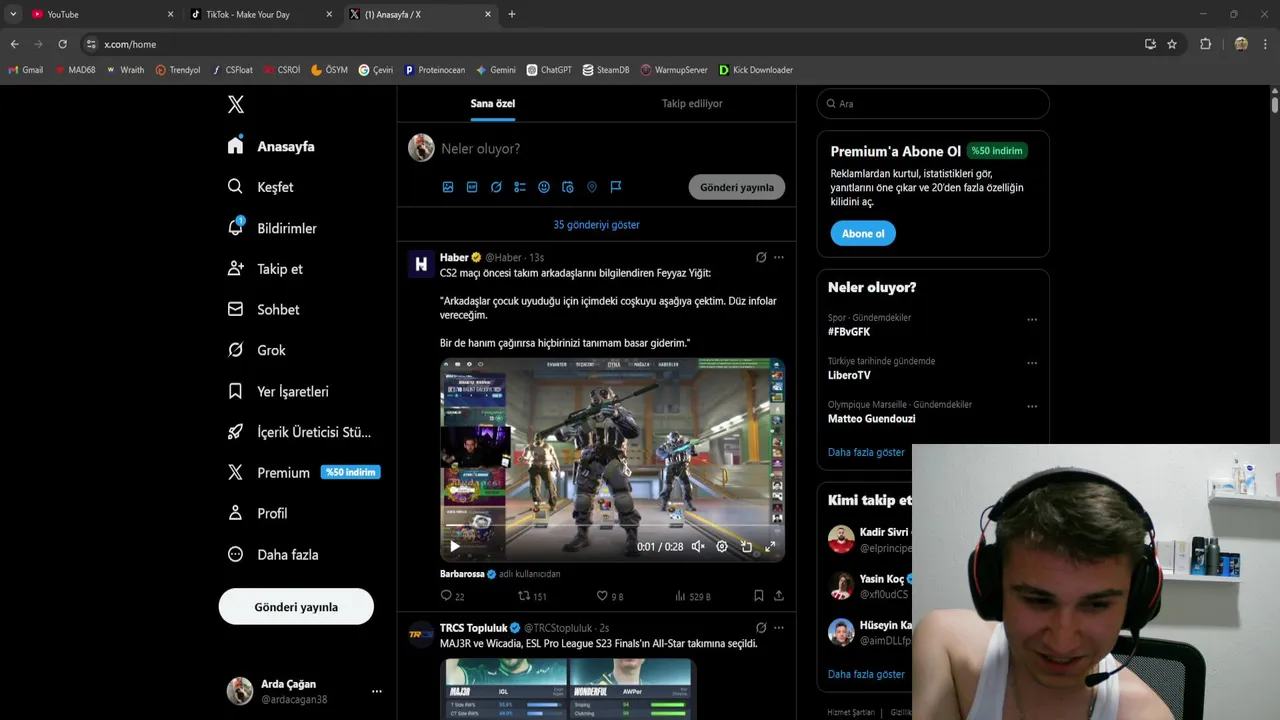The image size is (1280, 720).
Task: Expand Daha fazla menu in sidebar
Action: pyautogui.click(x=273, y=554)
